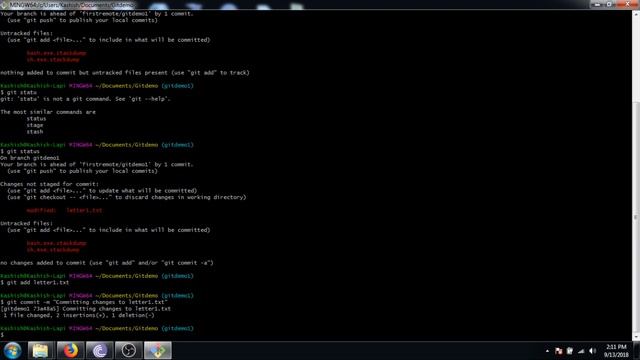The image size is (640, 360).
Task: Click 'The most similar commands are' line
Action: click(48, 112)
